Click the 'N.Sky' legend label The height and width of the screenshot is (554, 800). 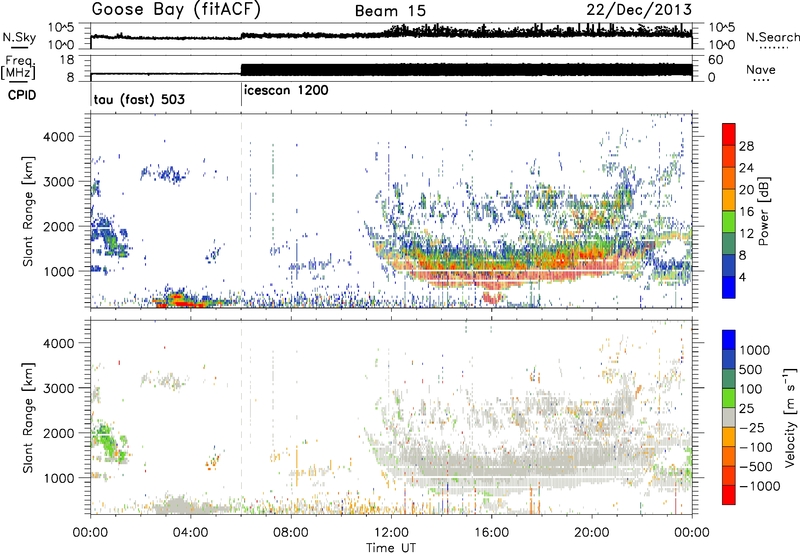click(x=19, y=37)
